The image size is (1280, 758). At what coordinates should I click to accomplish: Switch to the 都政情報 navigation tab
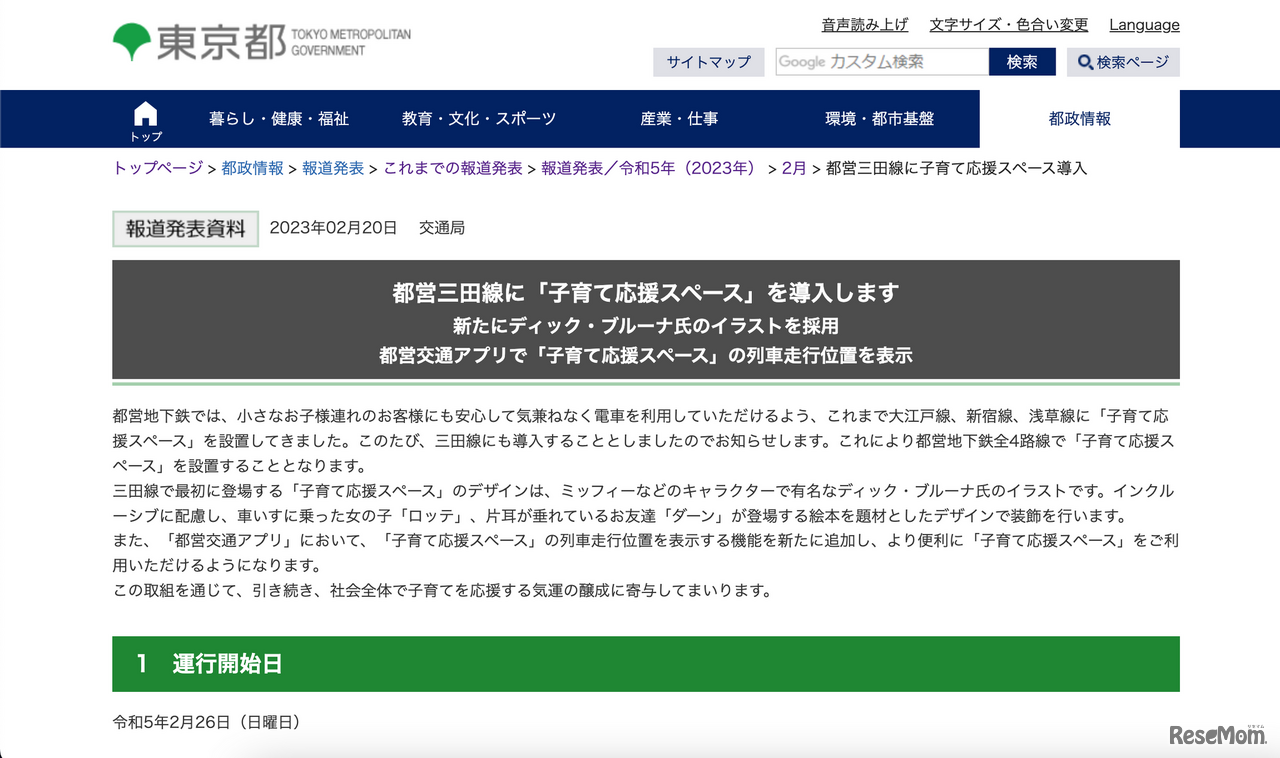coord(1080,117)
